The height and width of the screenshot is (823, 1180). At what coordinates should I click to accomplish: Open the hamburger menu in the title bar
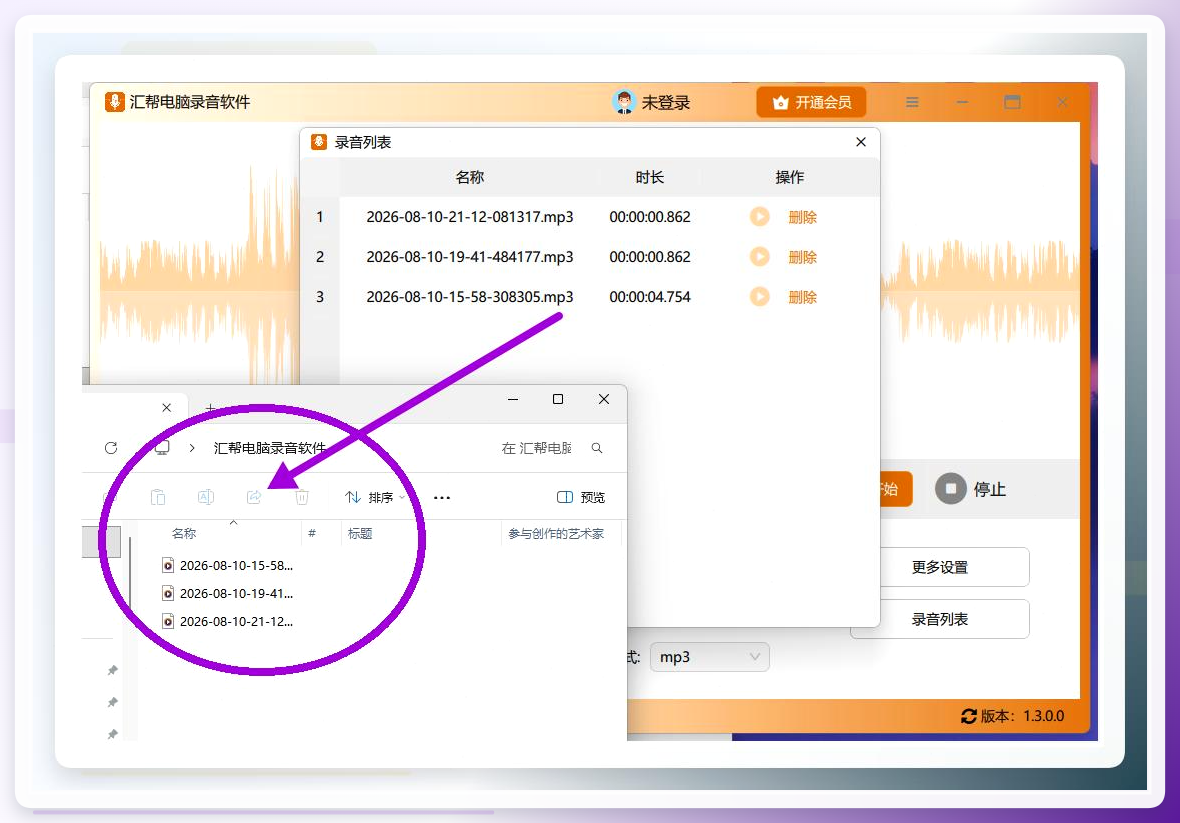coord(912,102)
